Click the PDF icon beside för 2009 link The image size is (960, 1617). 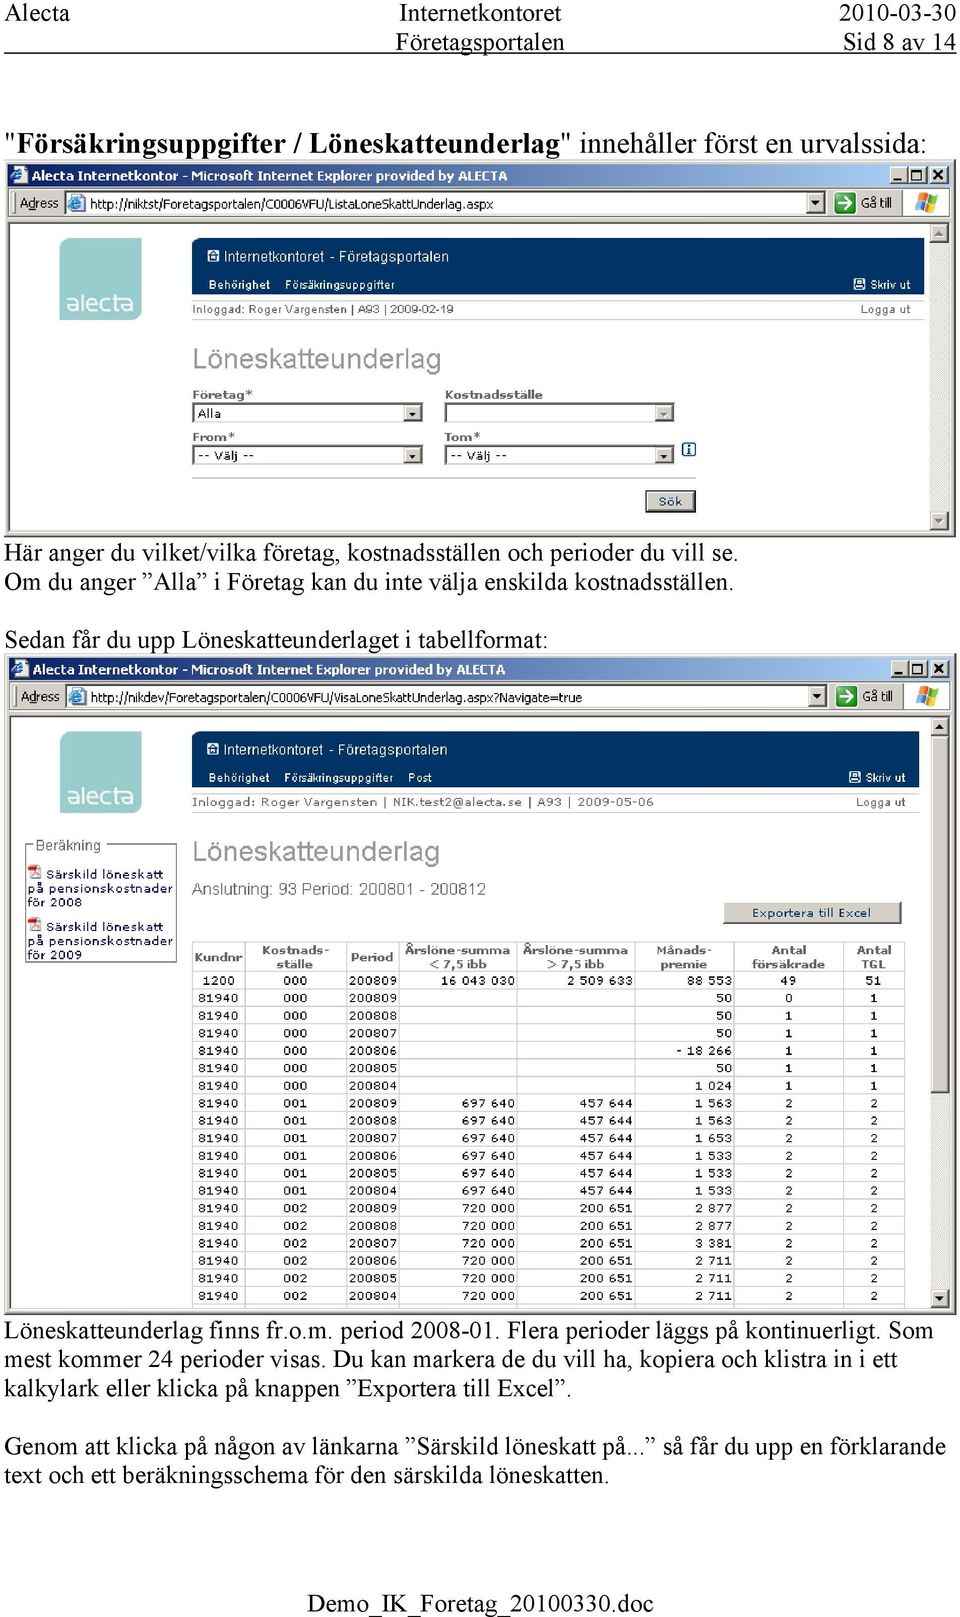point(35,926)
